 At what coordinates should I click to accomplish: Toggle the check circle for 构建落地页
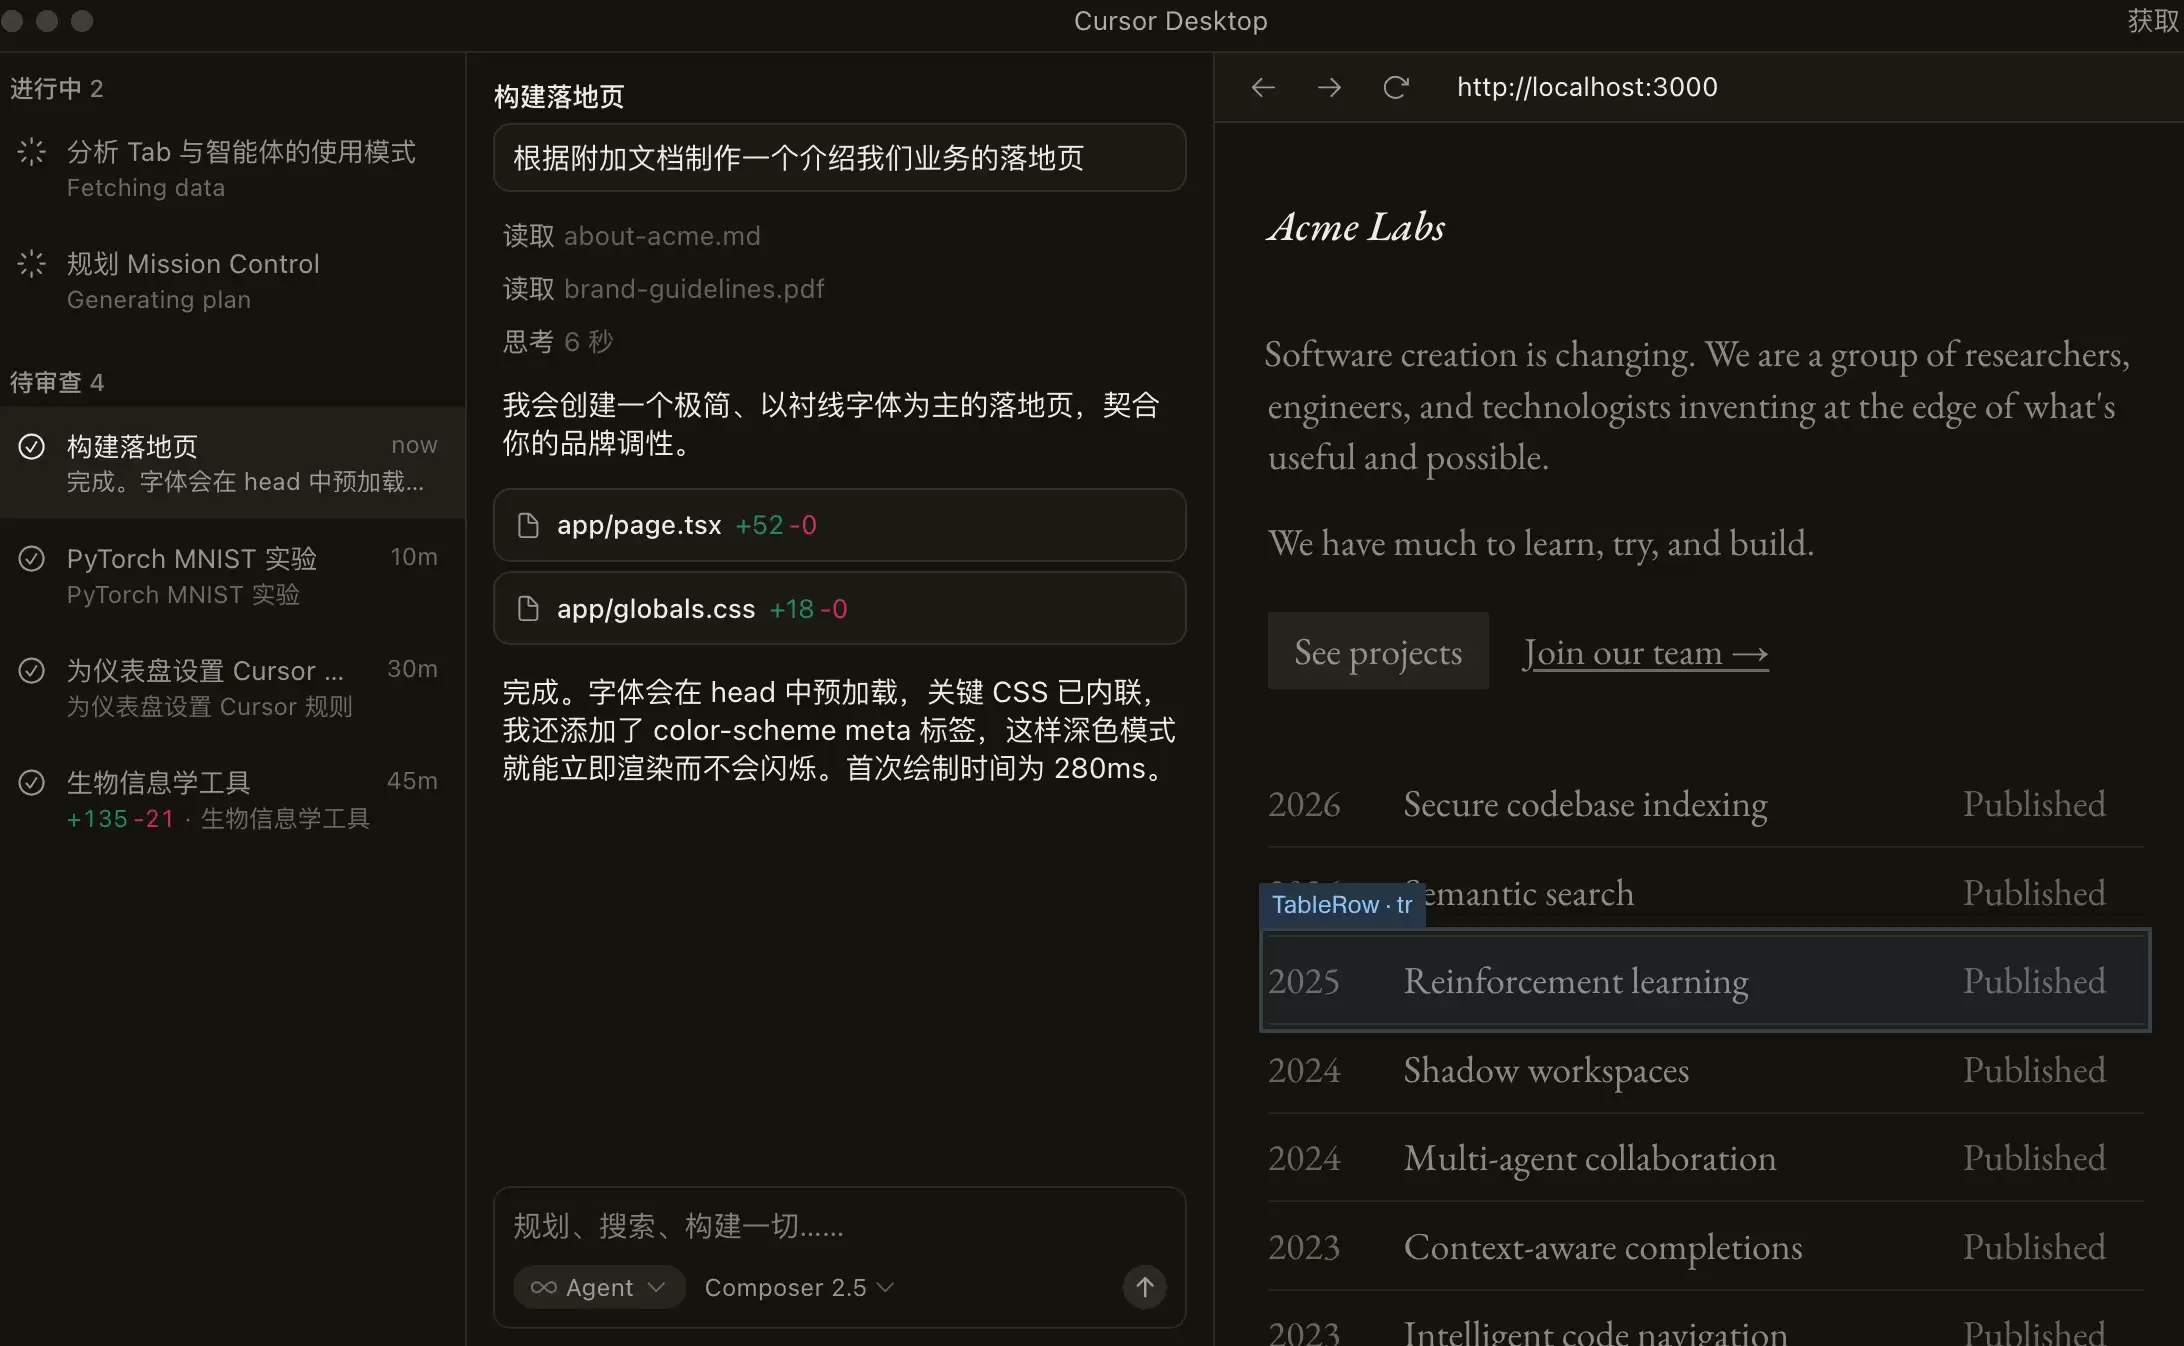click(32, 446)
